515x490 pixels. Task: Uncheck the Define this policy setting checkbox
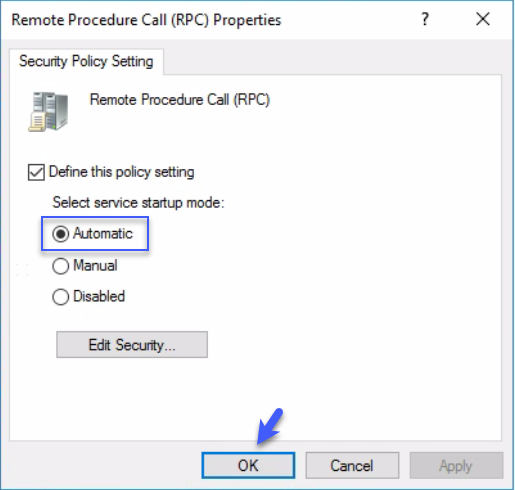(x=36, y=172)
